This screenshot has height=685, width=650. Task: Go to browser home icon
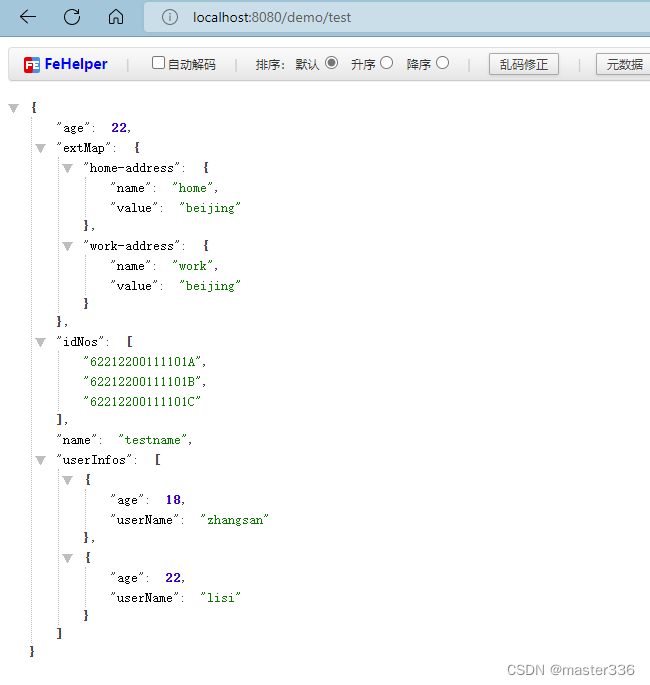116,17
